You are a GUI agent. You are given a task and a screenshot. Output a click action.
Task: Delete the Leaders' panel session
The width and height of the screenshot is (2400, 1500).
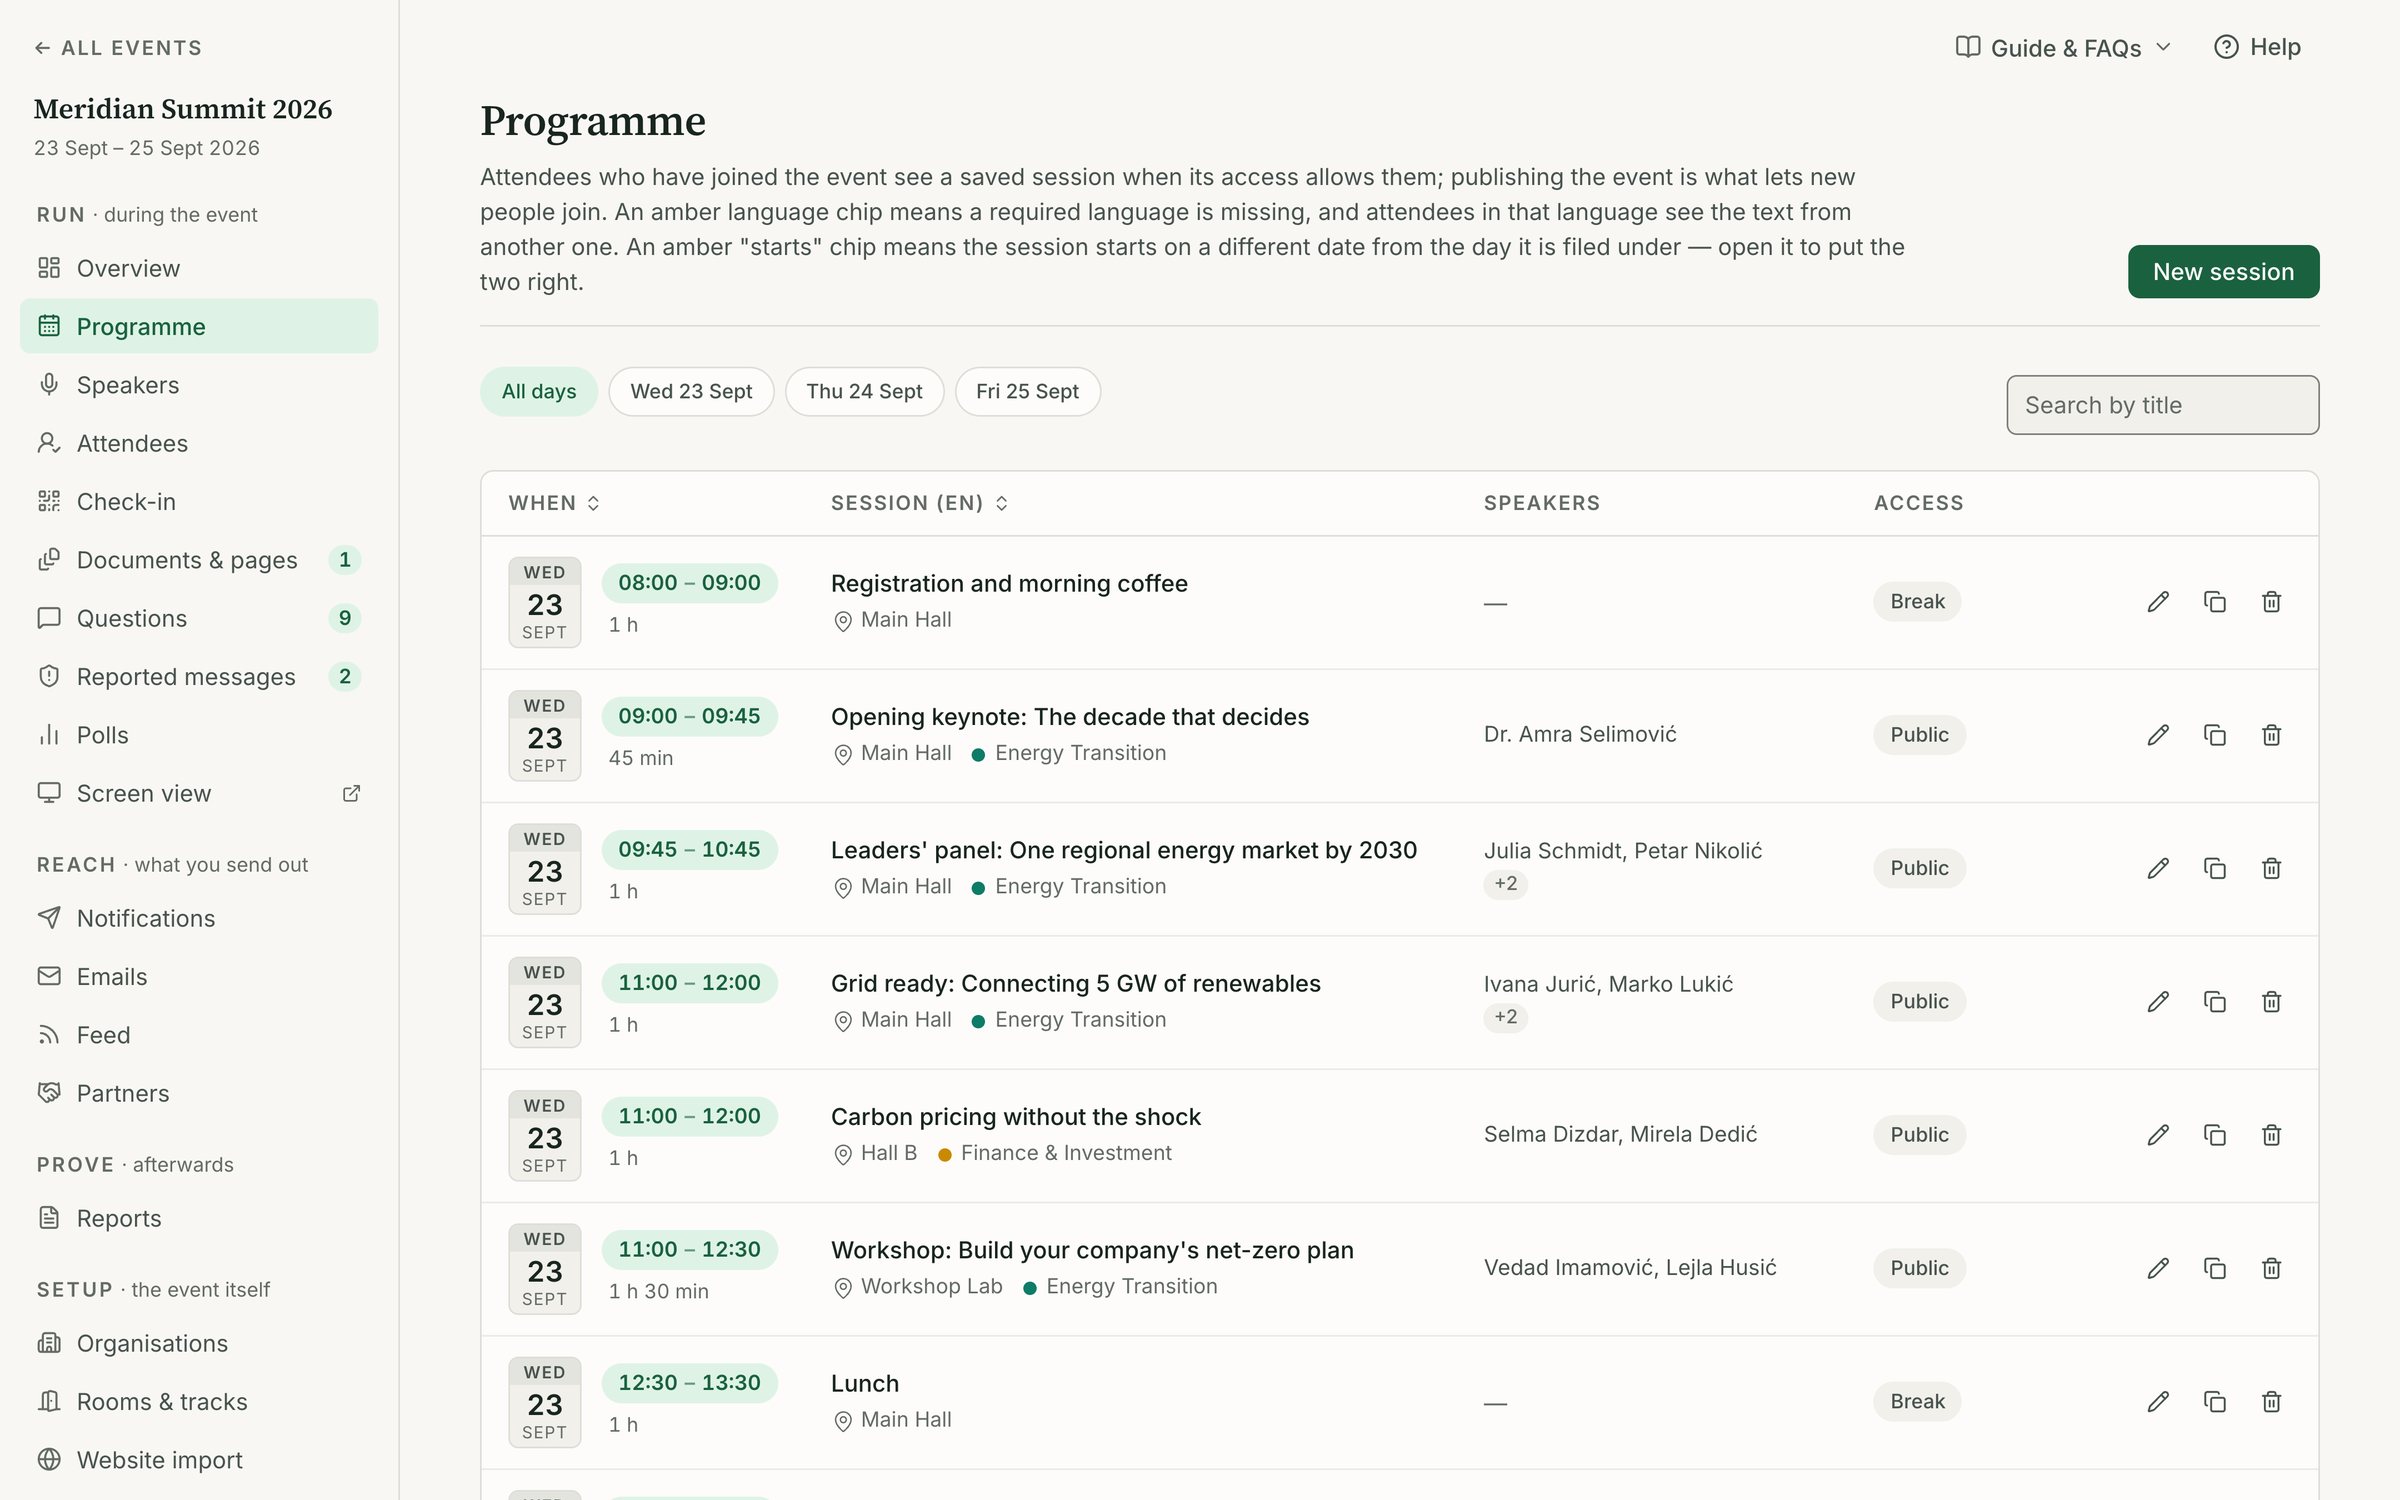click(x=2272, y=868)
